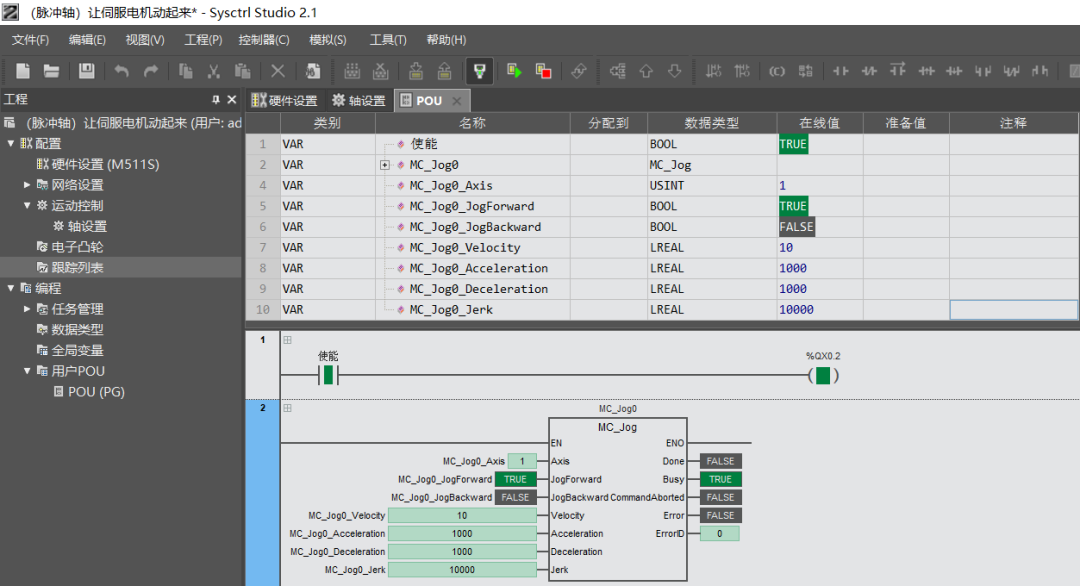Click the keyboard grid toolbar icon
This screenshot has width=1080, height=586.
point(352,71)
